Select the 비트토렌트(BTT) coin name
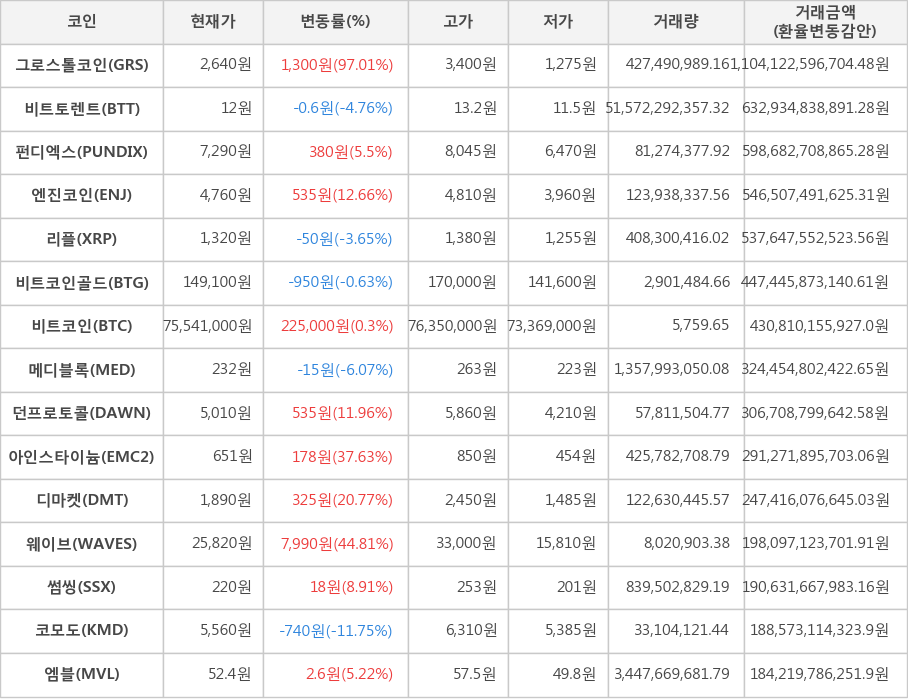Viewport: 908px width, 700px height. point(82,109)
